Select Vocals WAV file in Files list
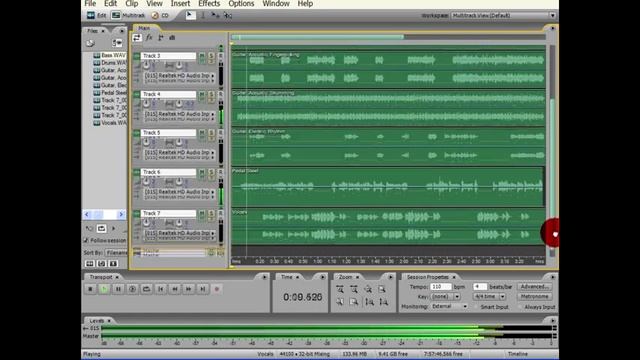Viewport: 640px width, 360px height. (110, 123)
